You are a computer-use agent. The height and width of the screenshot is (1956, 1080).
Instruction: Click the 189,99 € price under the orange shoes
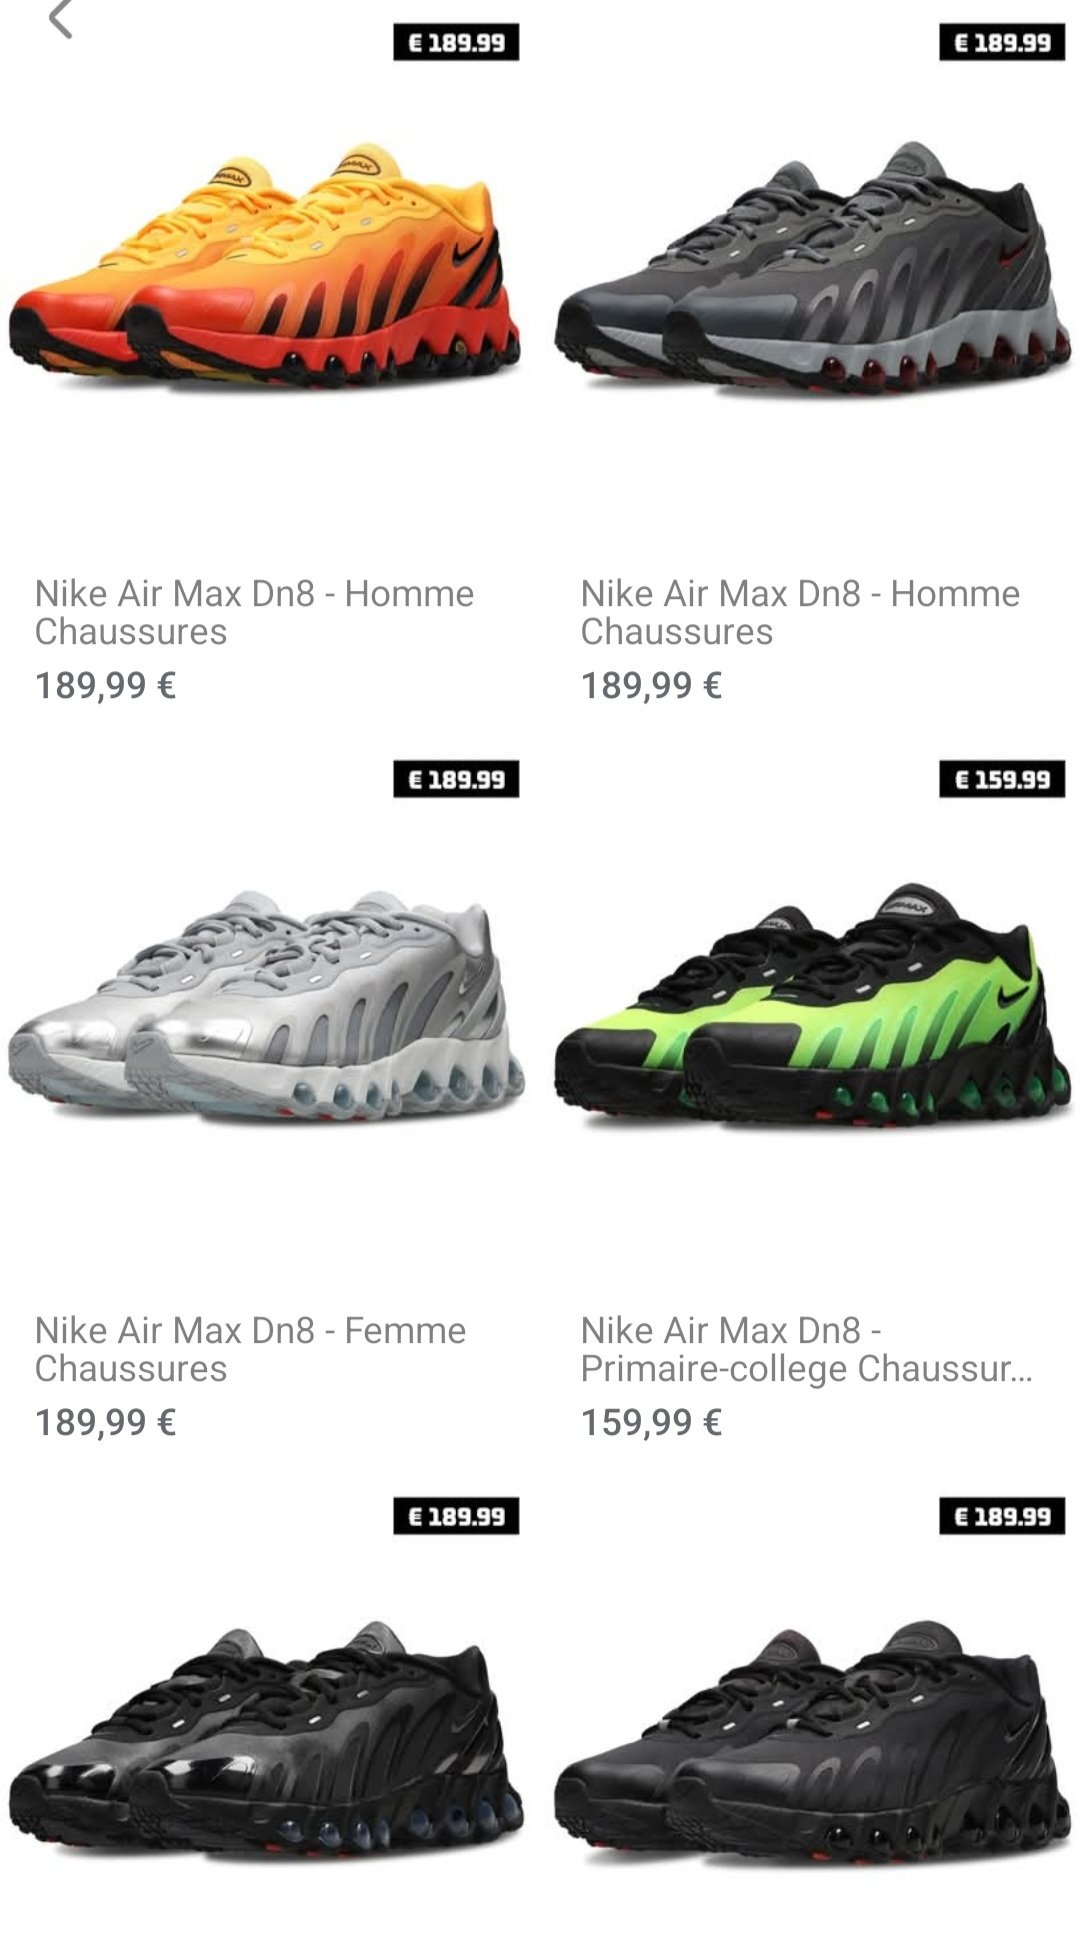click(105, 685)
